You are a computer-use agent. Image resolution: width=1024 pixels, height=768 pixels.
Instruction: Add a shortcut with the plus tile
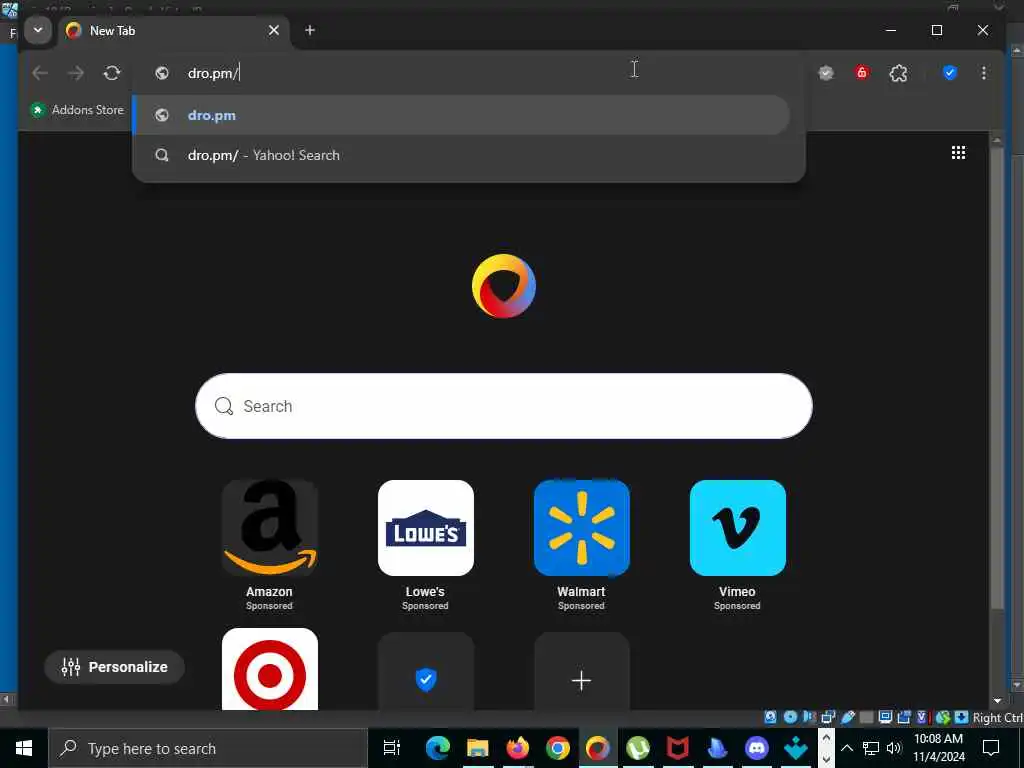click(x=582, y=673)
